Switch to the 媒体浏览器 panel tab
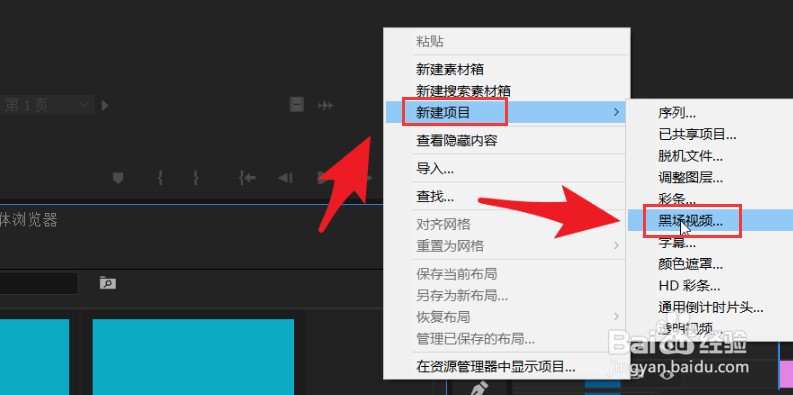 click(x=29, y=220)
